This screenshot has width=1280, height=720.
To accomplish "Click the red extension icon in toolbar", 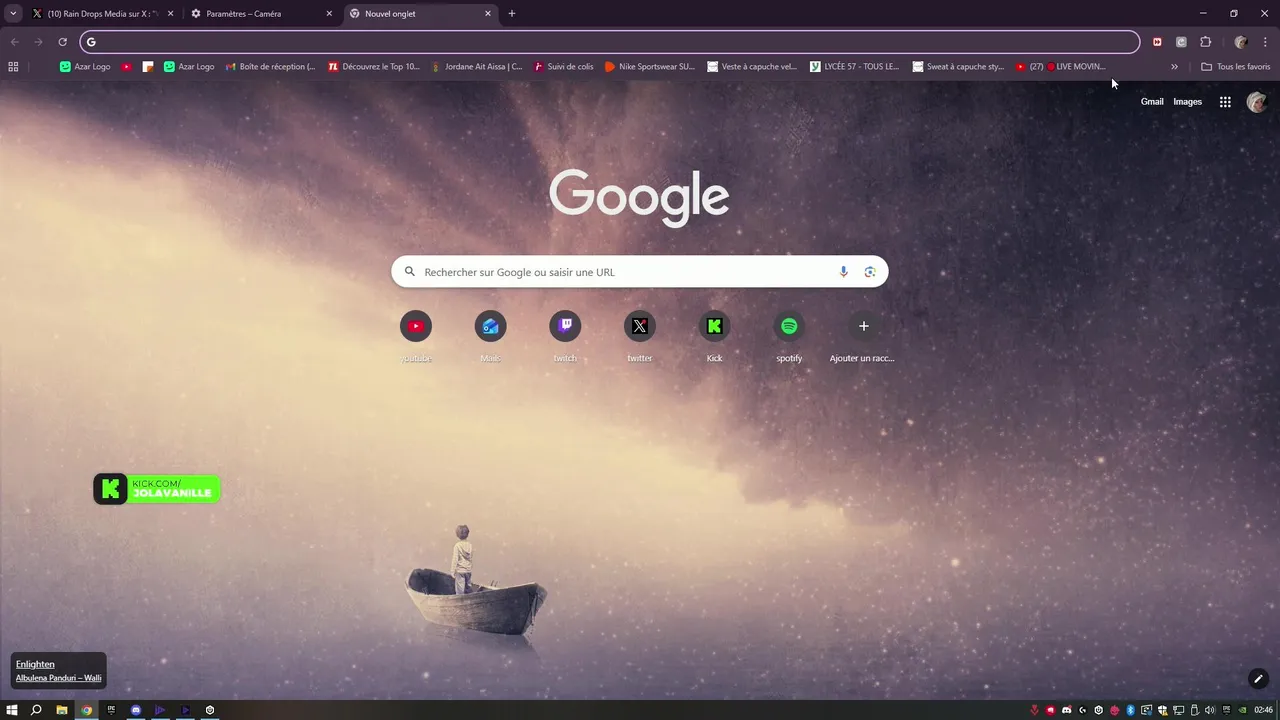I will [1157, 42].
